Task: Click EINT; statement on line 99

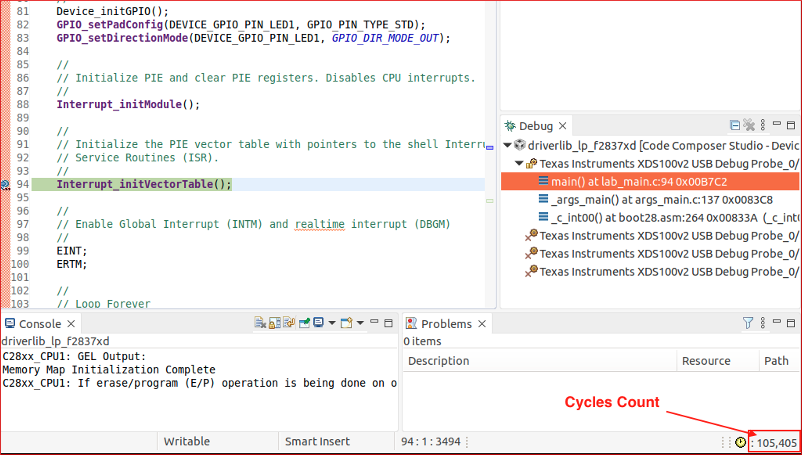Action: [72, 251]
